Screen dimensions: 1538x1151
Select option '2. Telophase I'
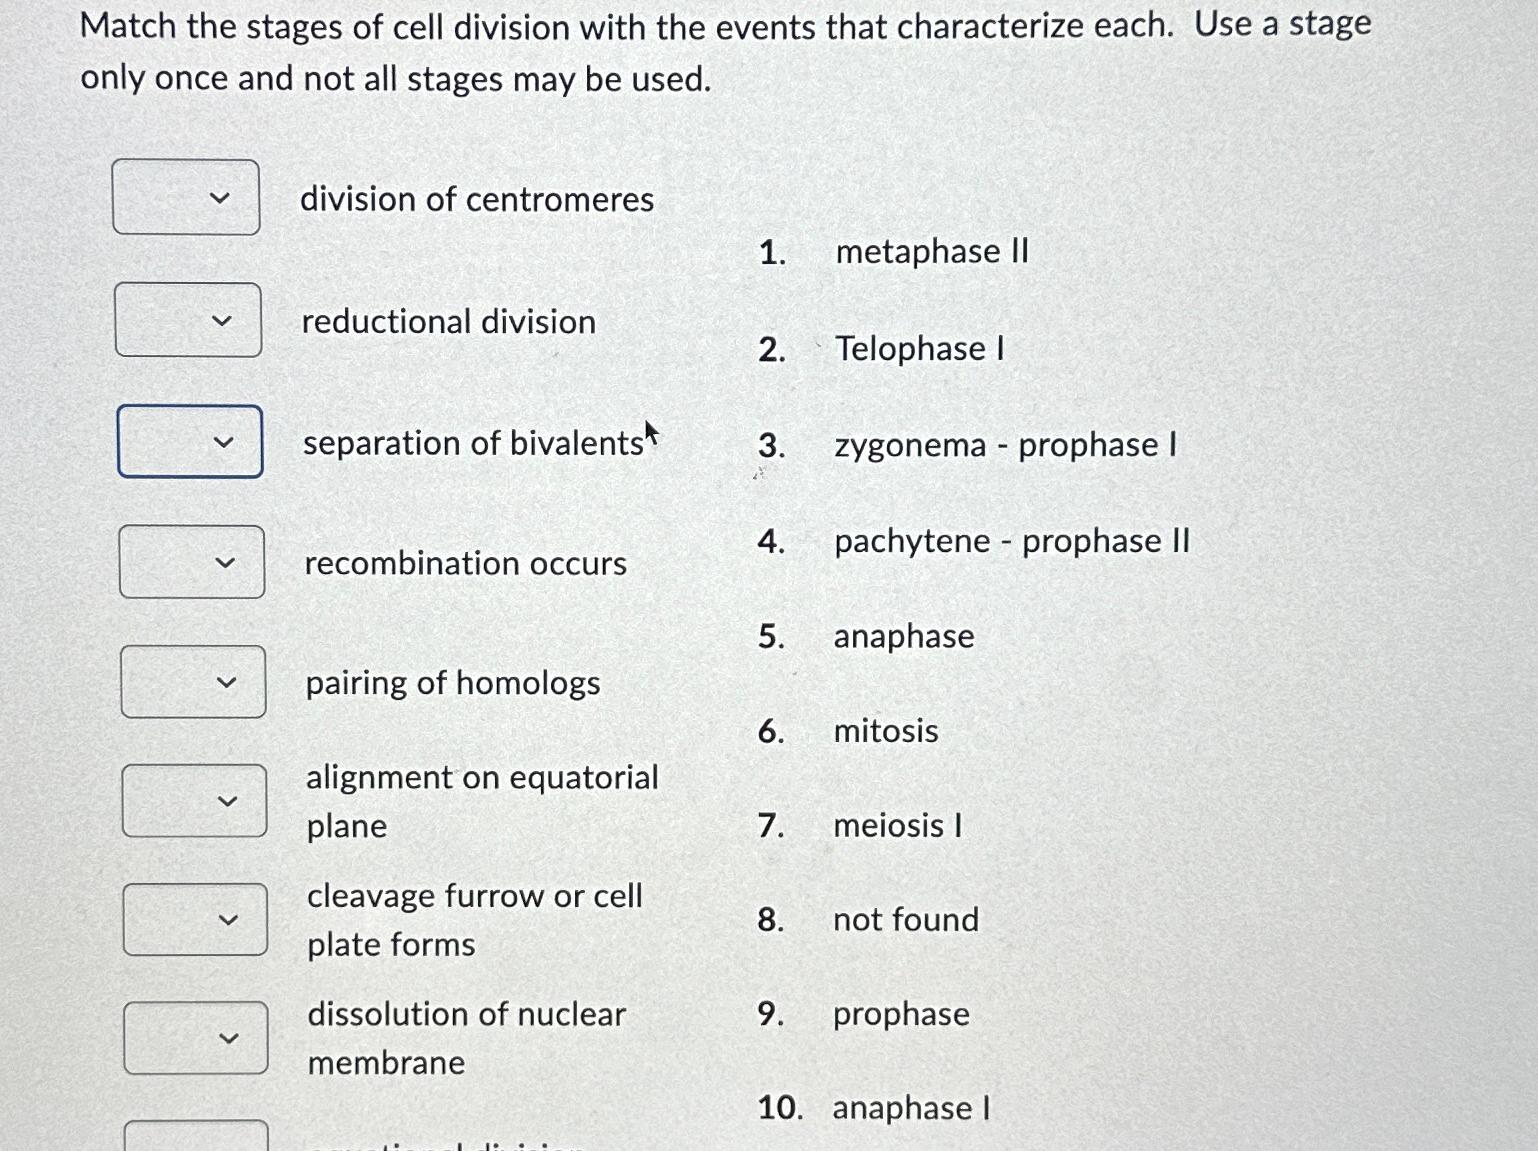click(919, 349)
